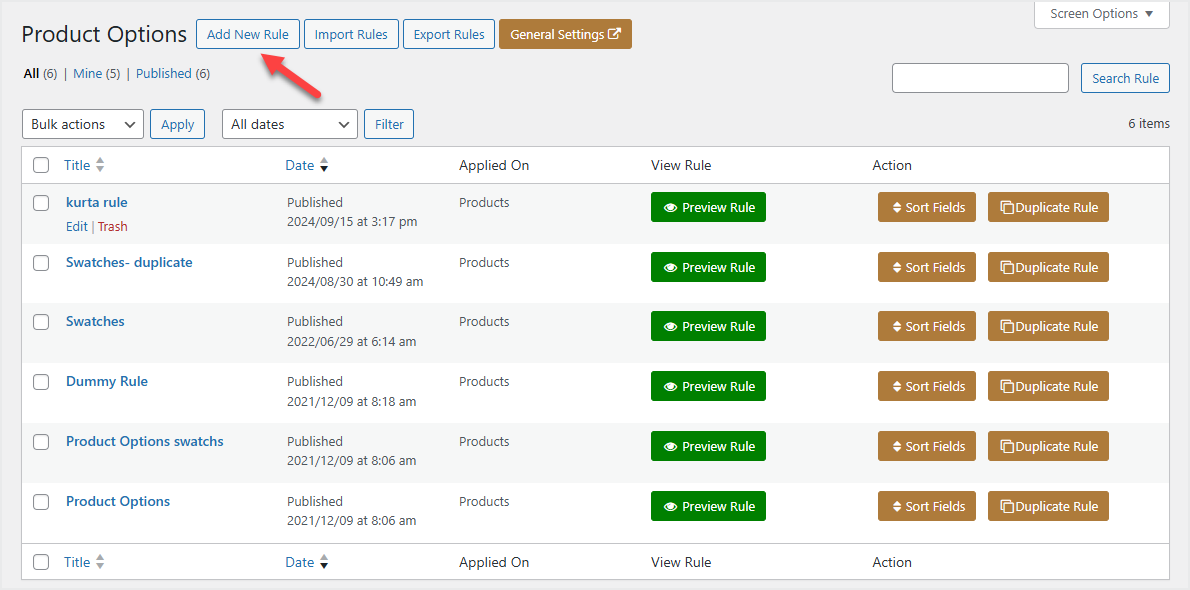
Task: Open General Settings external link
Action: (x=565, y=34)
